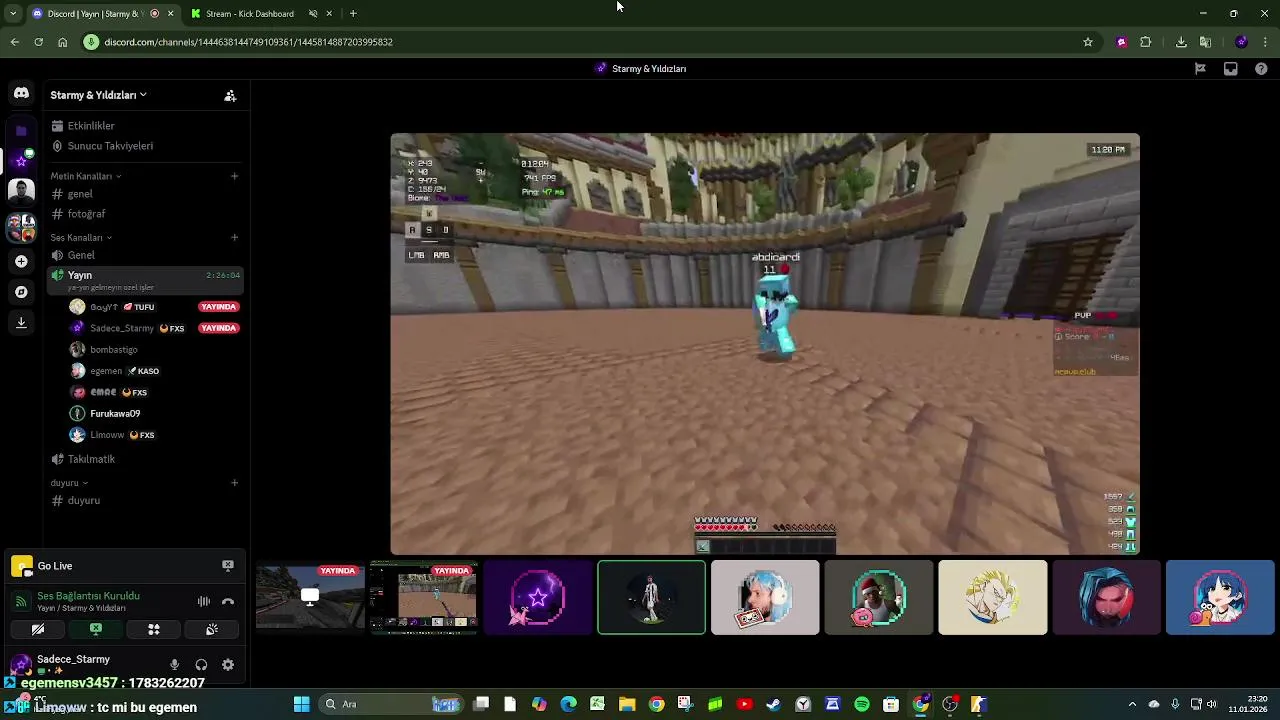This screenshot has height=720, width=1280.
Task: Toggle the camera on in voice panel
Action: point(38,629)
